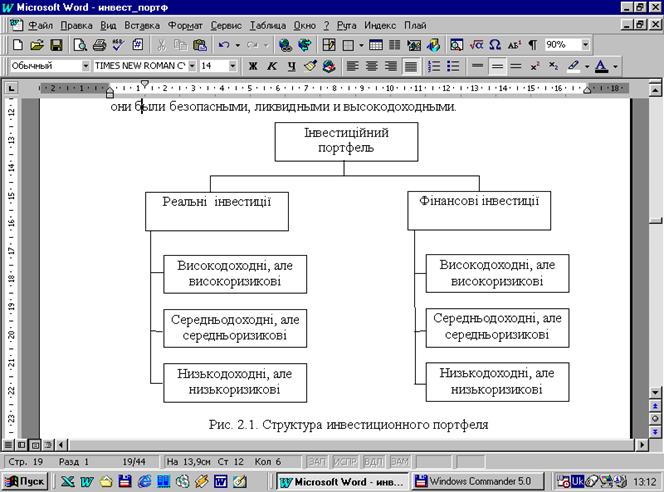664x492 pixels.
Task: Click the superscript x² icon
Action: pyautogui.click(x=534, y=67)
